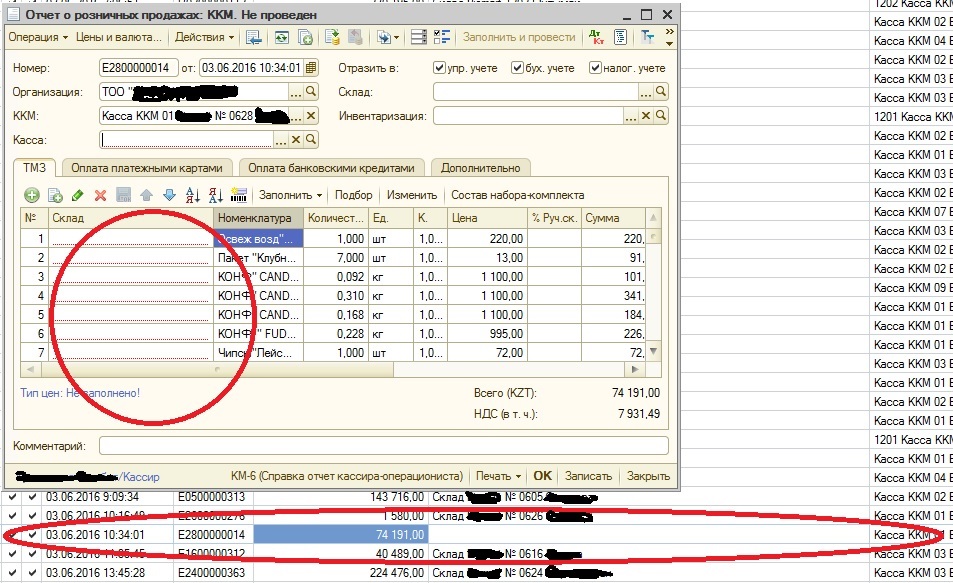Click the Записать button
This screenshot has height=583, width=953.
click(x=588, y=476)
